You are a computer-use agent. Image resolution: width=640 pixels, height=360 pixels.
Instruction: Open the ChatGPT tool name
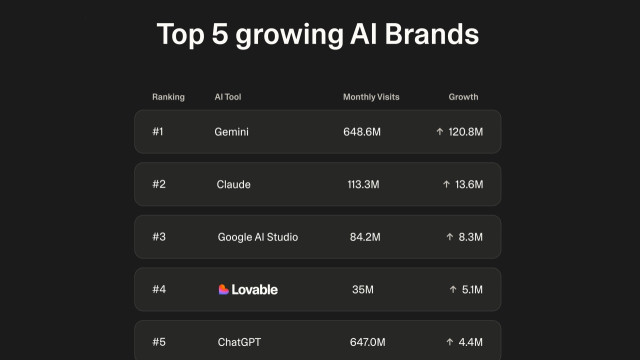tap(239, 342)
